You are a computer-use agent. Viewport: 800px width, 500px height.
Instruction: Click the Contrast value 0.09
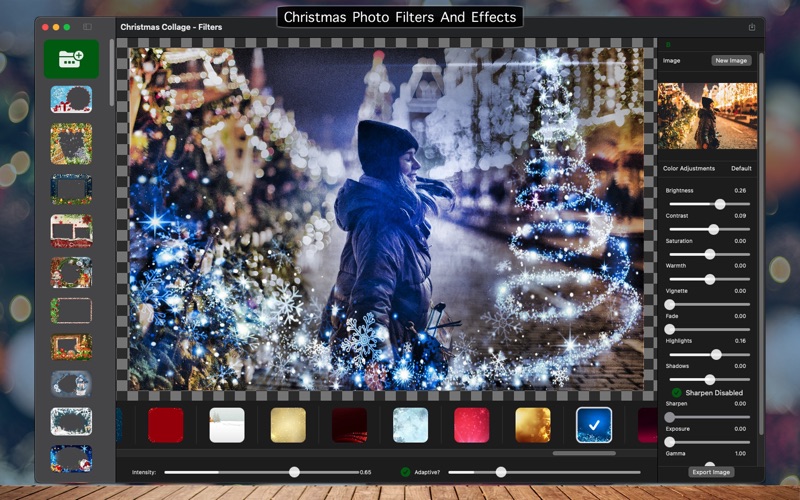click(x=740, y=216)
